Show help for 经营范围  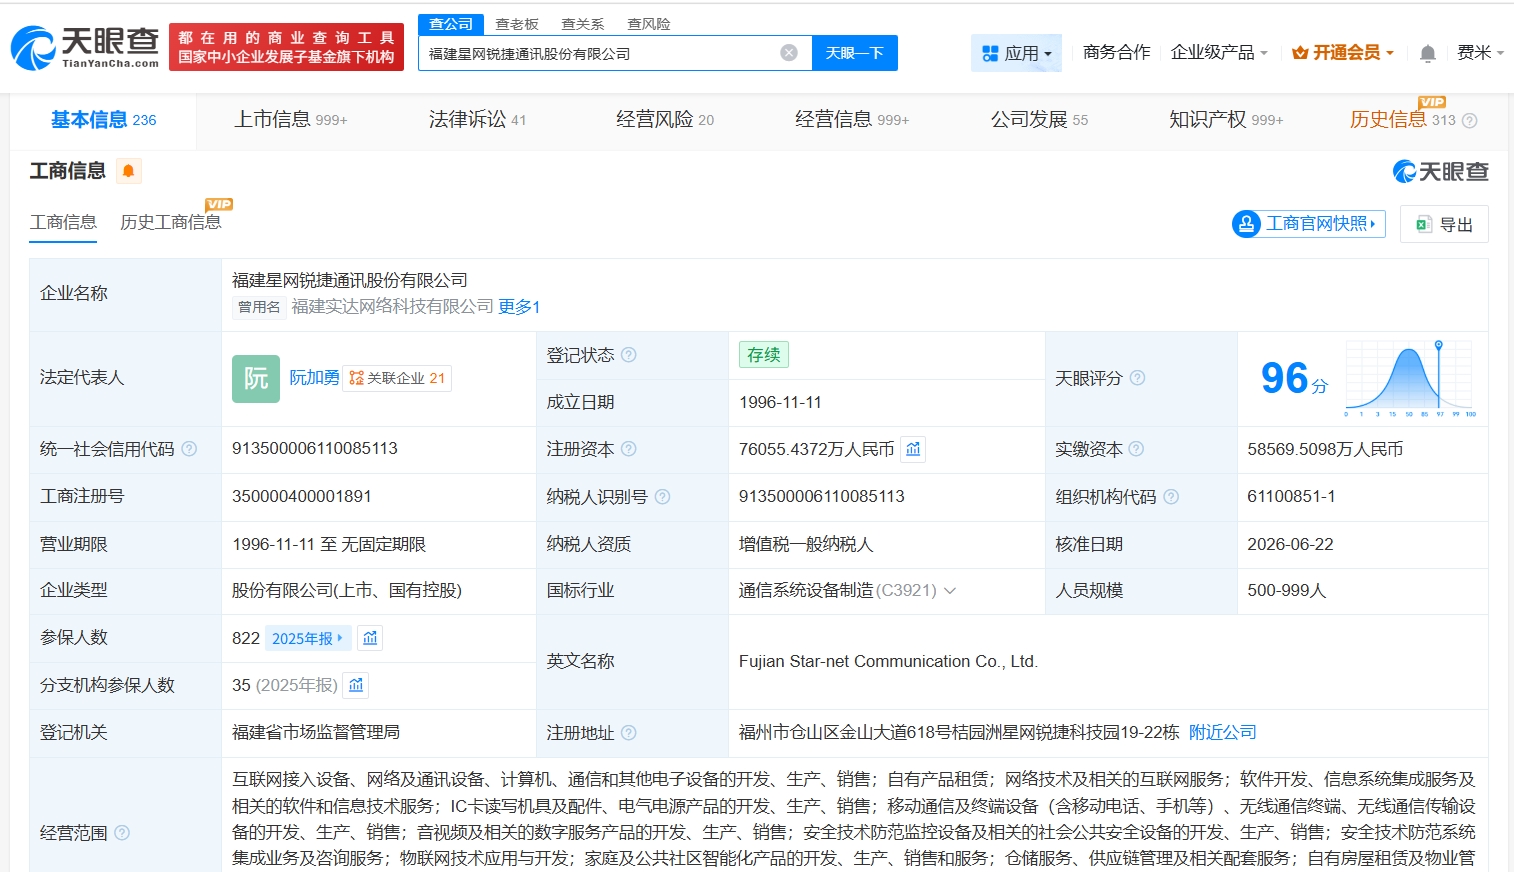pos(122,832)
